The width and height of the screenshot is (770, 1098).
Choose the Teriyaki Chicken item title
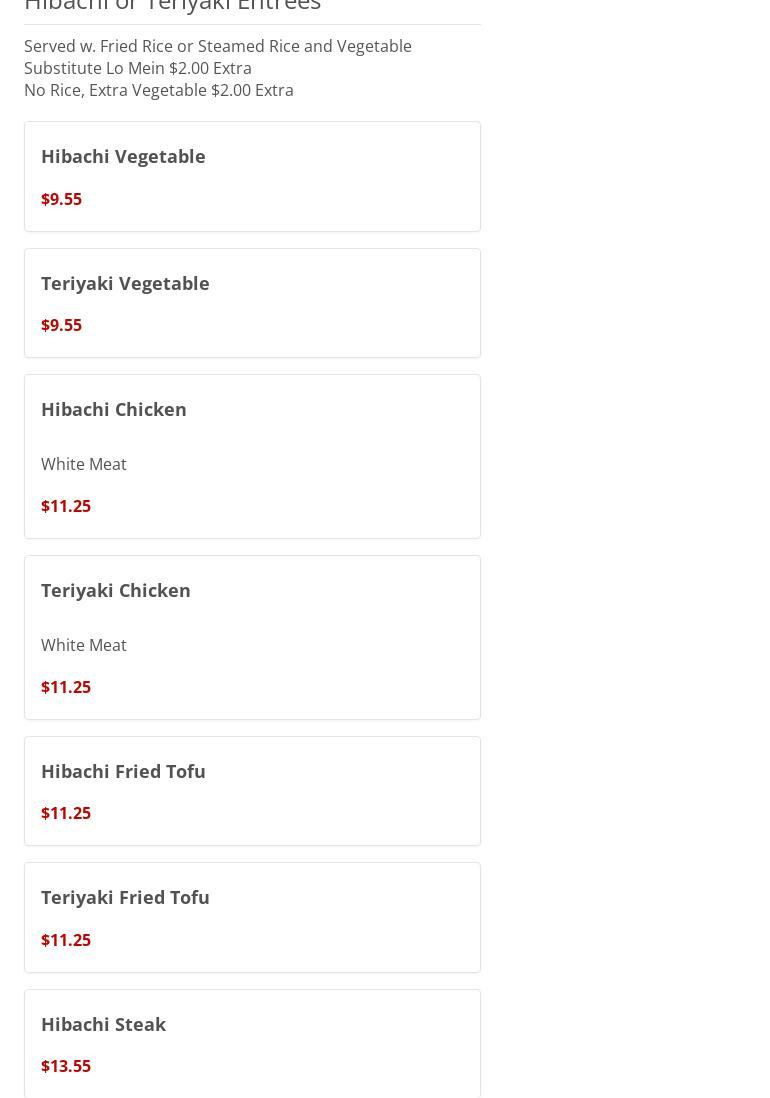point(116,590)
